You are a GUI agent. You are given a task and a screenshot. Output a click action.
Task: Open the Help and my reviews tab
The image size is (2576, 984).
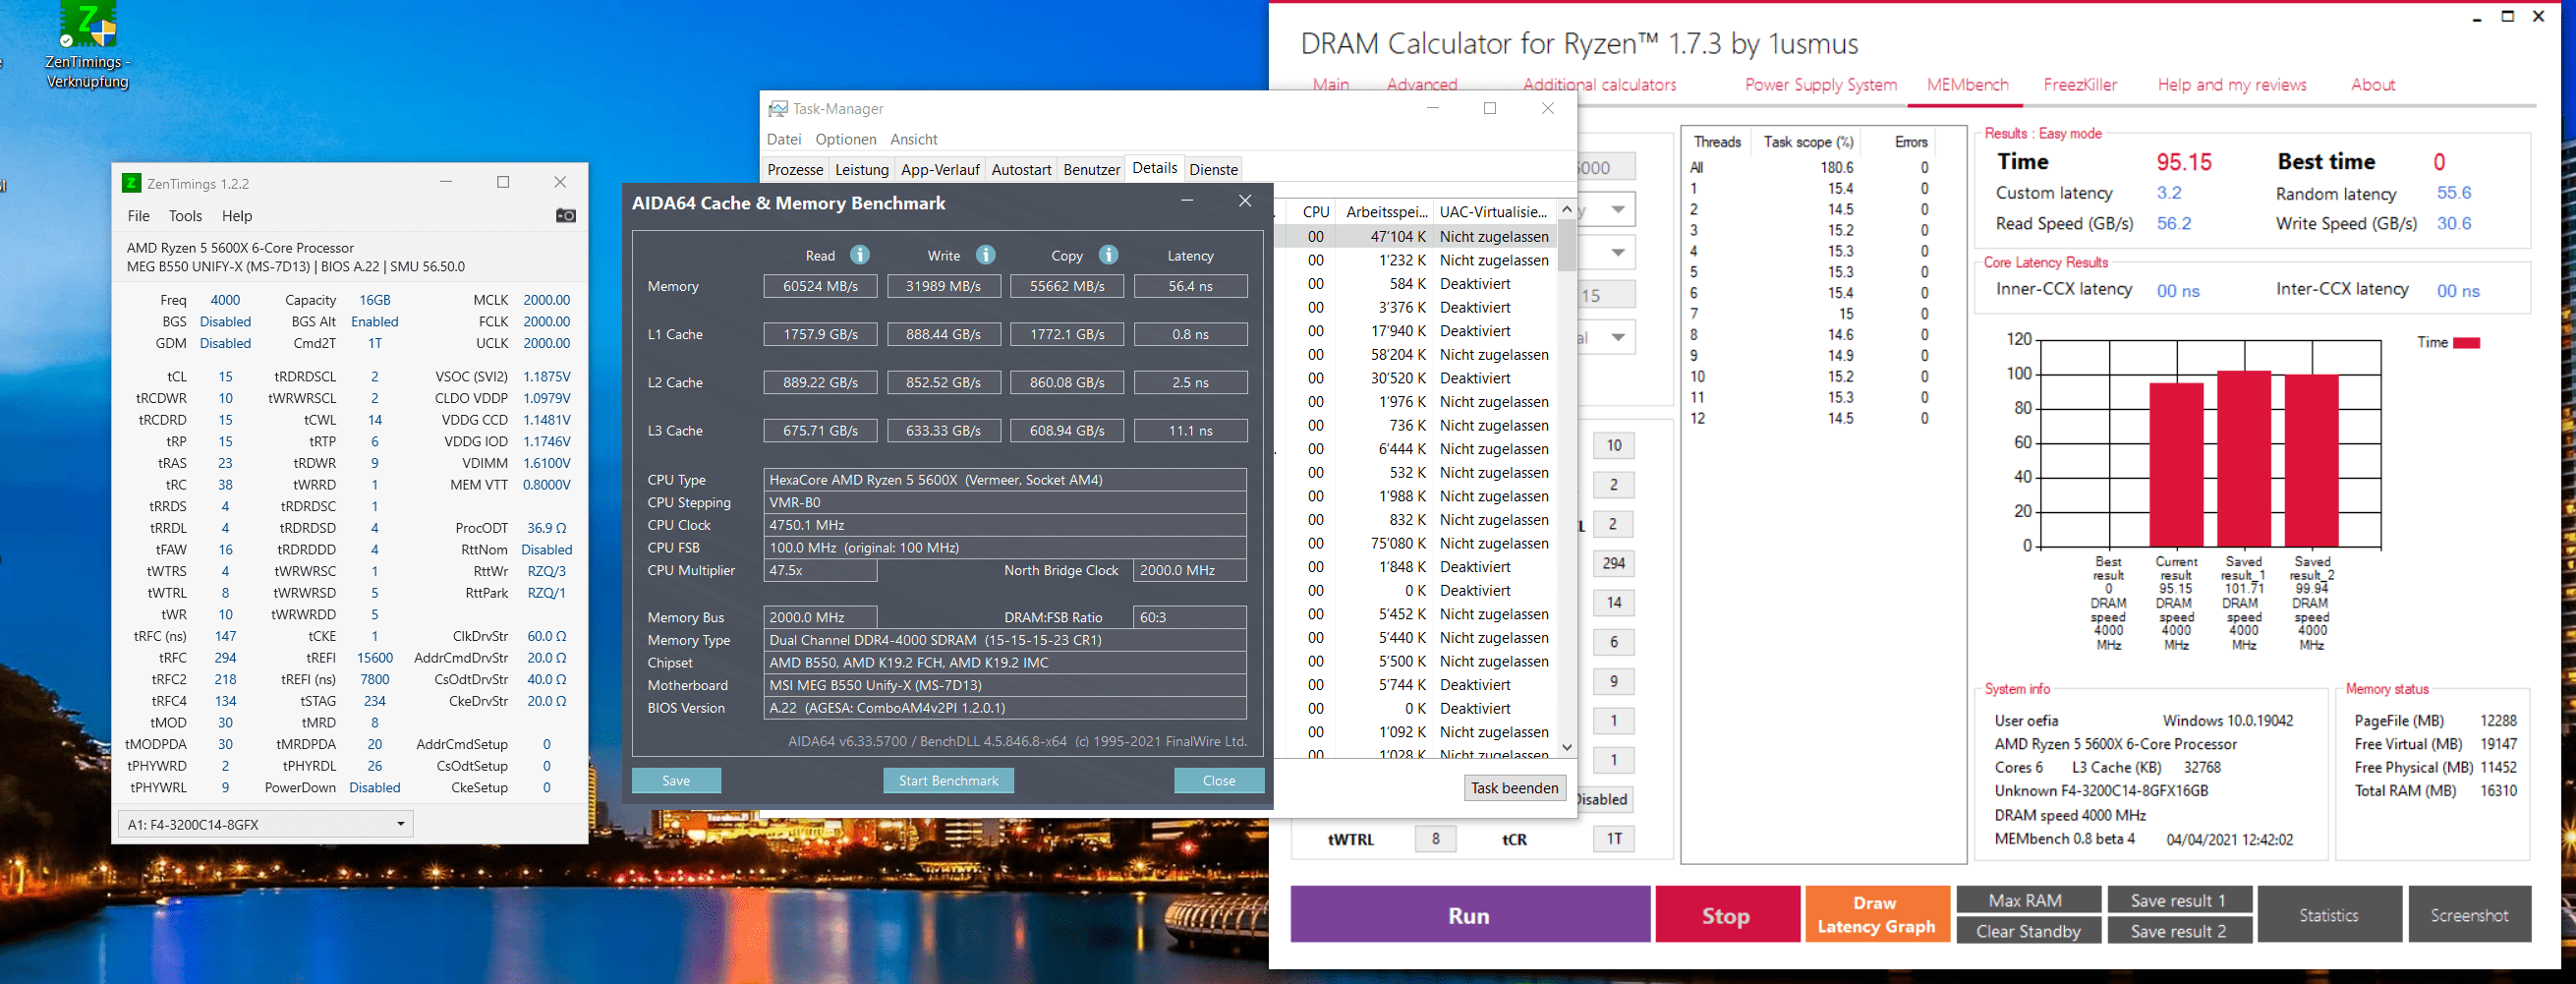[2231, 85]
